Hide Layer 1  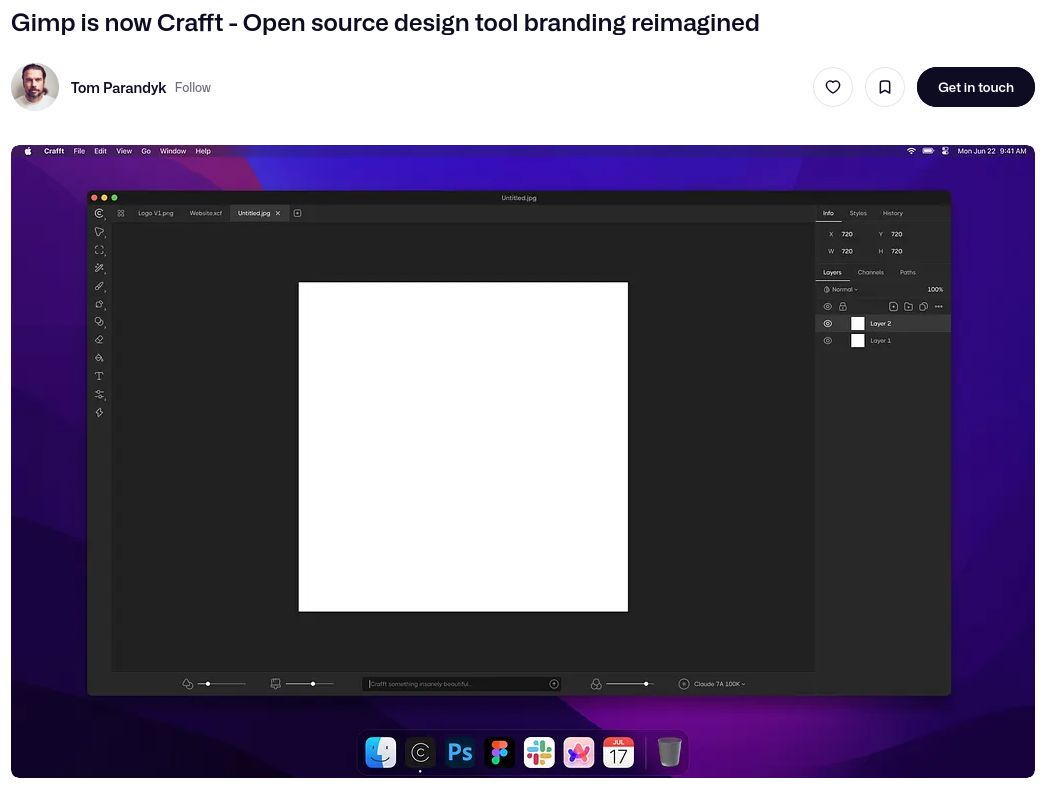[828, 340]
